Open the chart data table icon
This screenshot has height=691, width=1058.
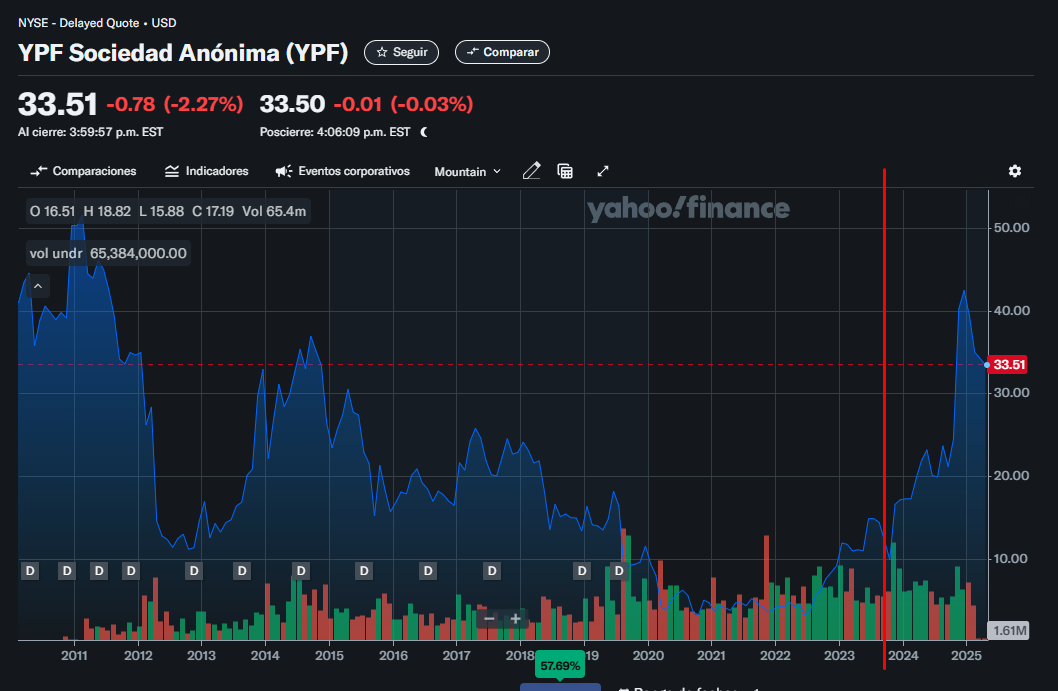click(x=565, y=171)
